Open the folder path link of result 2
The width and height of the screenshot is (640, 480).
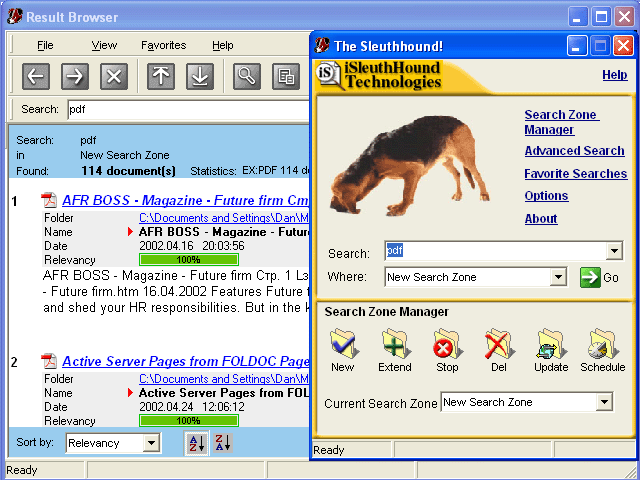pyautogui.click(x=224, y=379)
